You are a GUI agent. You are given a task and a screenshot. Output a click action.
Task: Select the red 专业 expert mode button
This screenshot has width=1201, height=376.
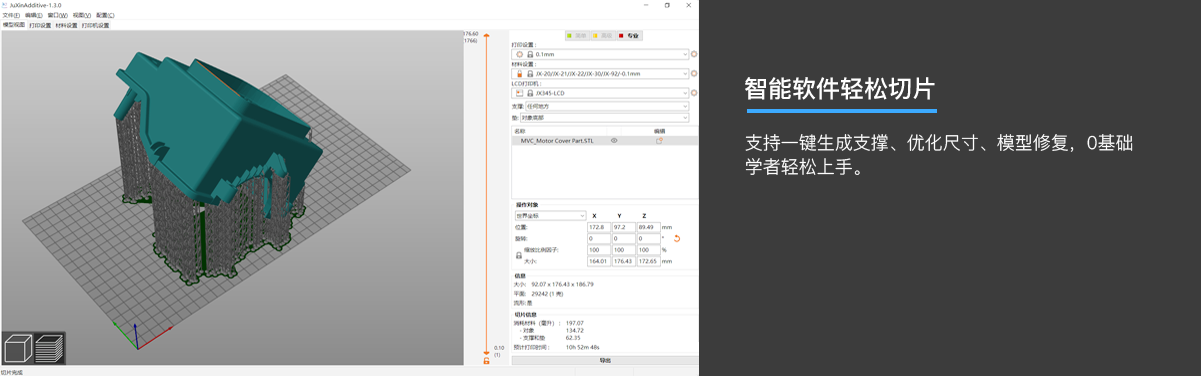629,36
